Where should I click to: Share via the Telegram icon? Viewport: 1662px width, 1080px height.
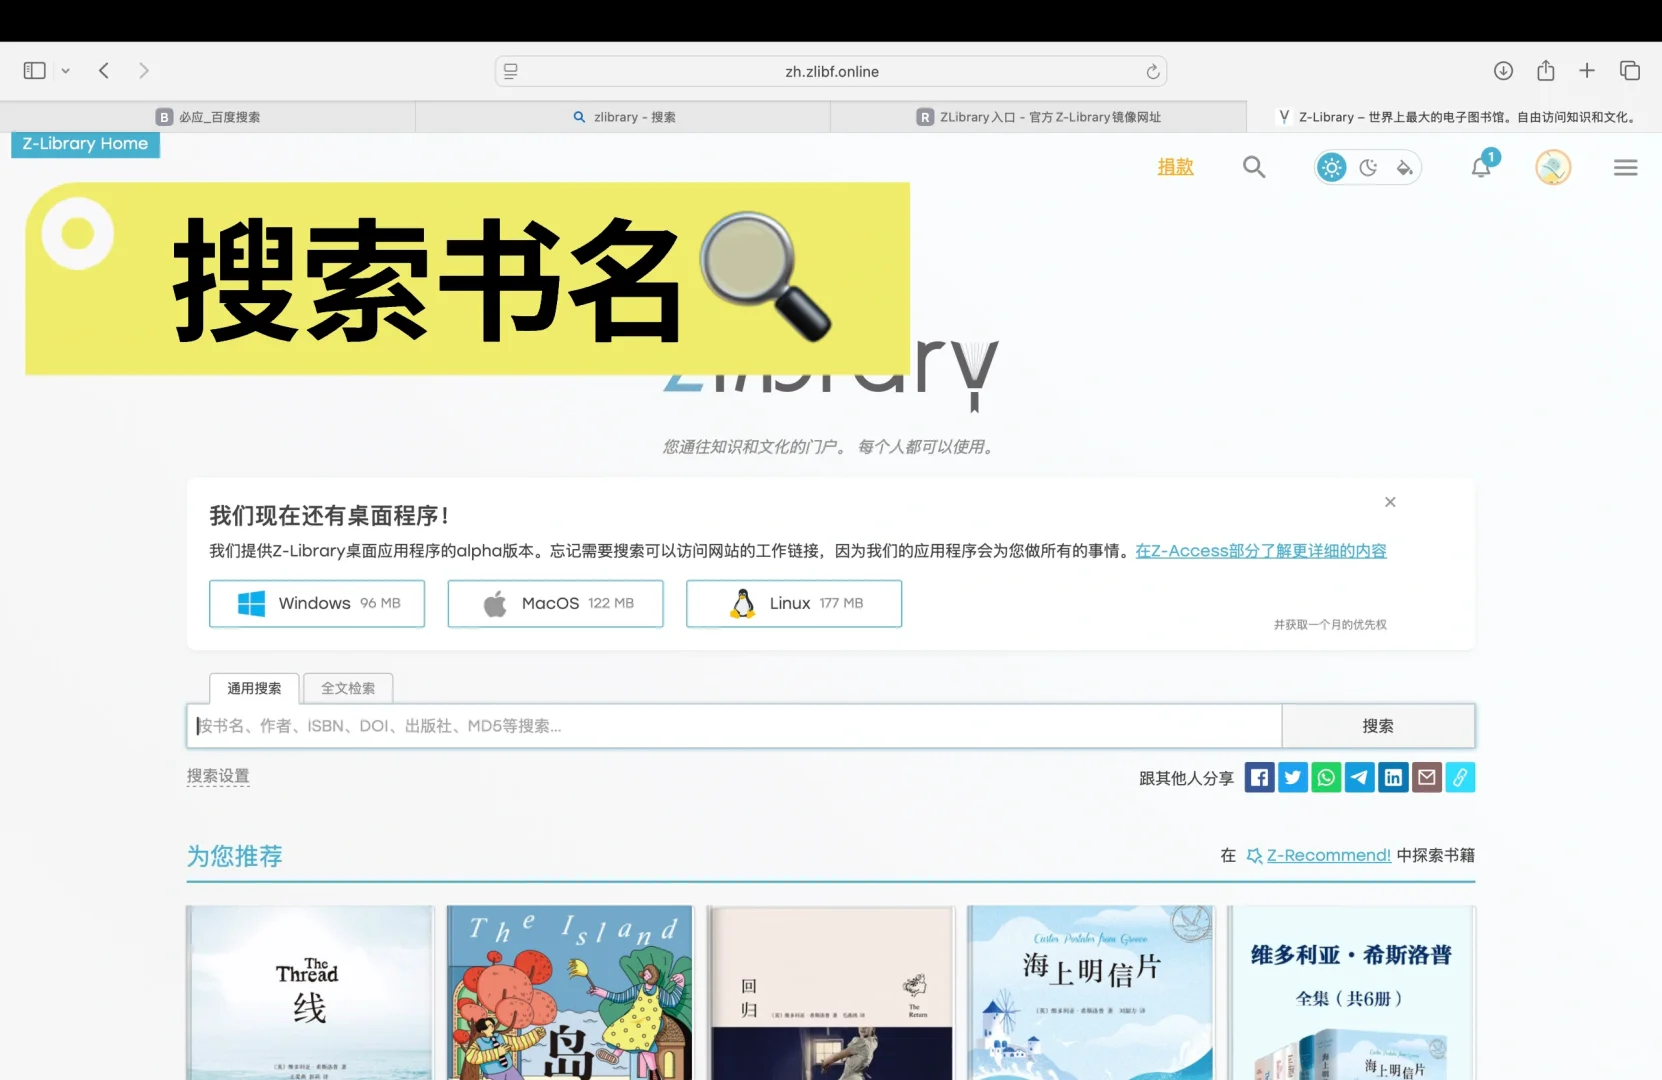pos(1360,777)
